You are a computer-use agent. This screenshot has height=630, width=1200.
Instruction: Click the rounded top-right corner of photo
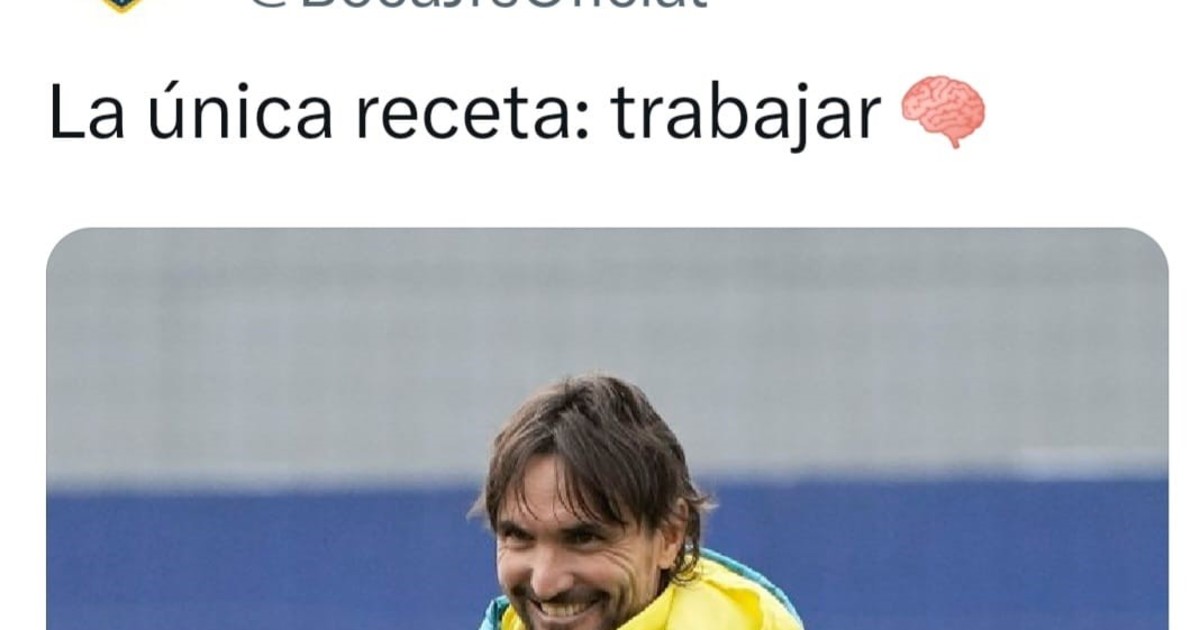(1153, 243)
